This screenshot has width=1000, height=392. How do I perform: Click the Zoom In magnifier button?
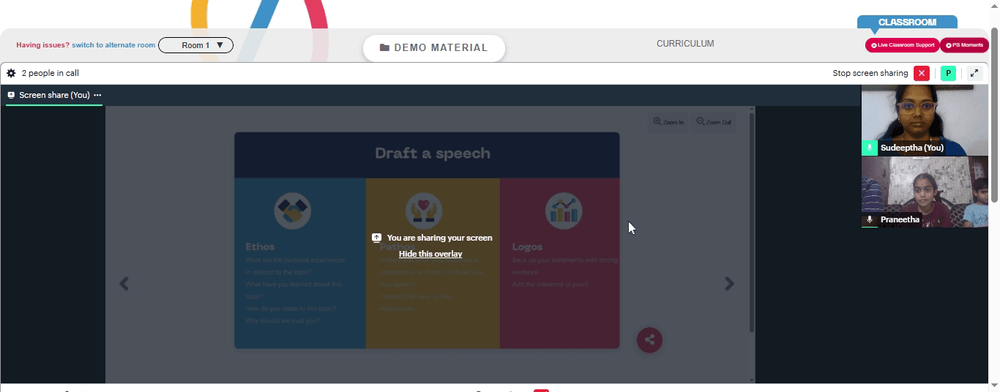(x=668, y=122)
